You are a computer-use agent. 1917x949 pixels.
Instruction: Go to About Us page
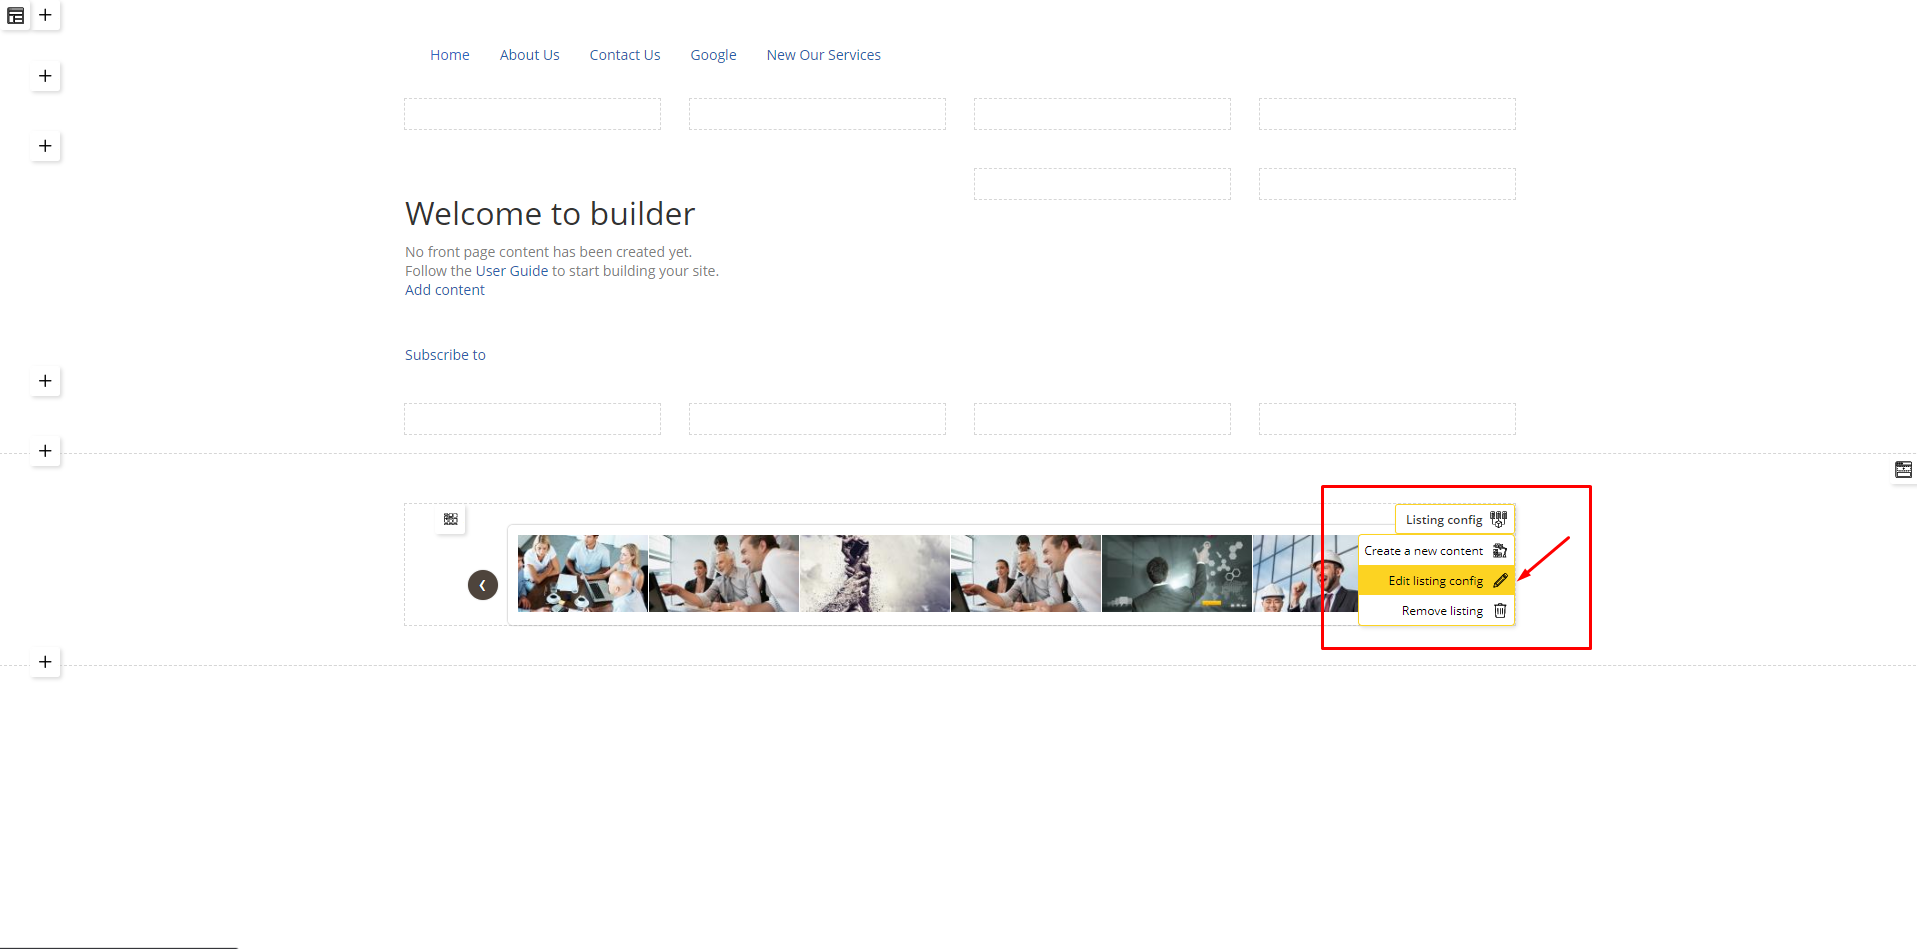click(530, 55)
